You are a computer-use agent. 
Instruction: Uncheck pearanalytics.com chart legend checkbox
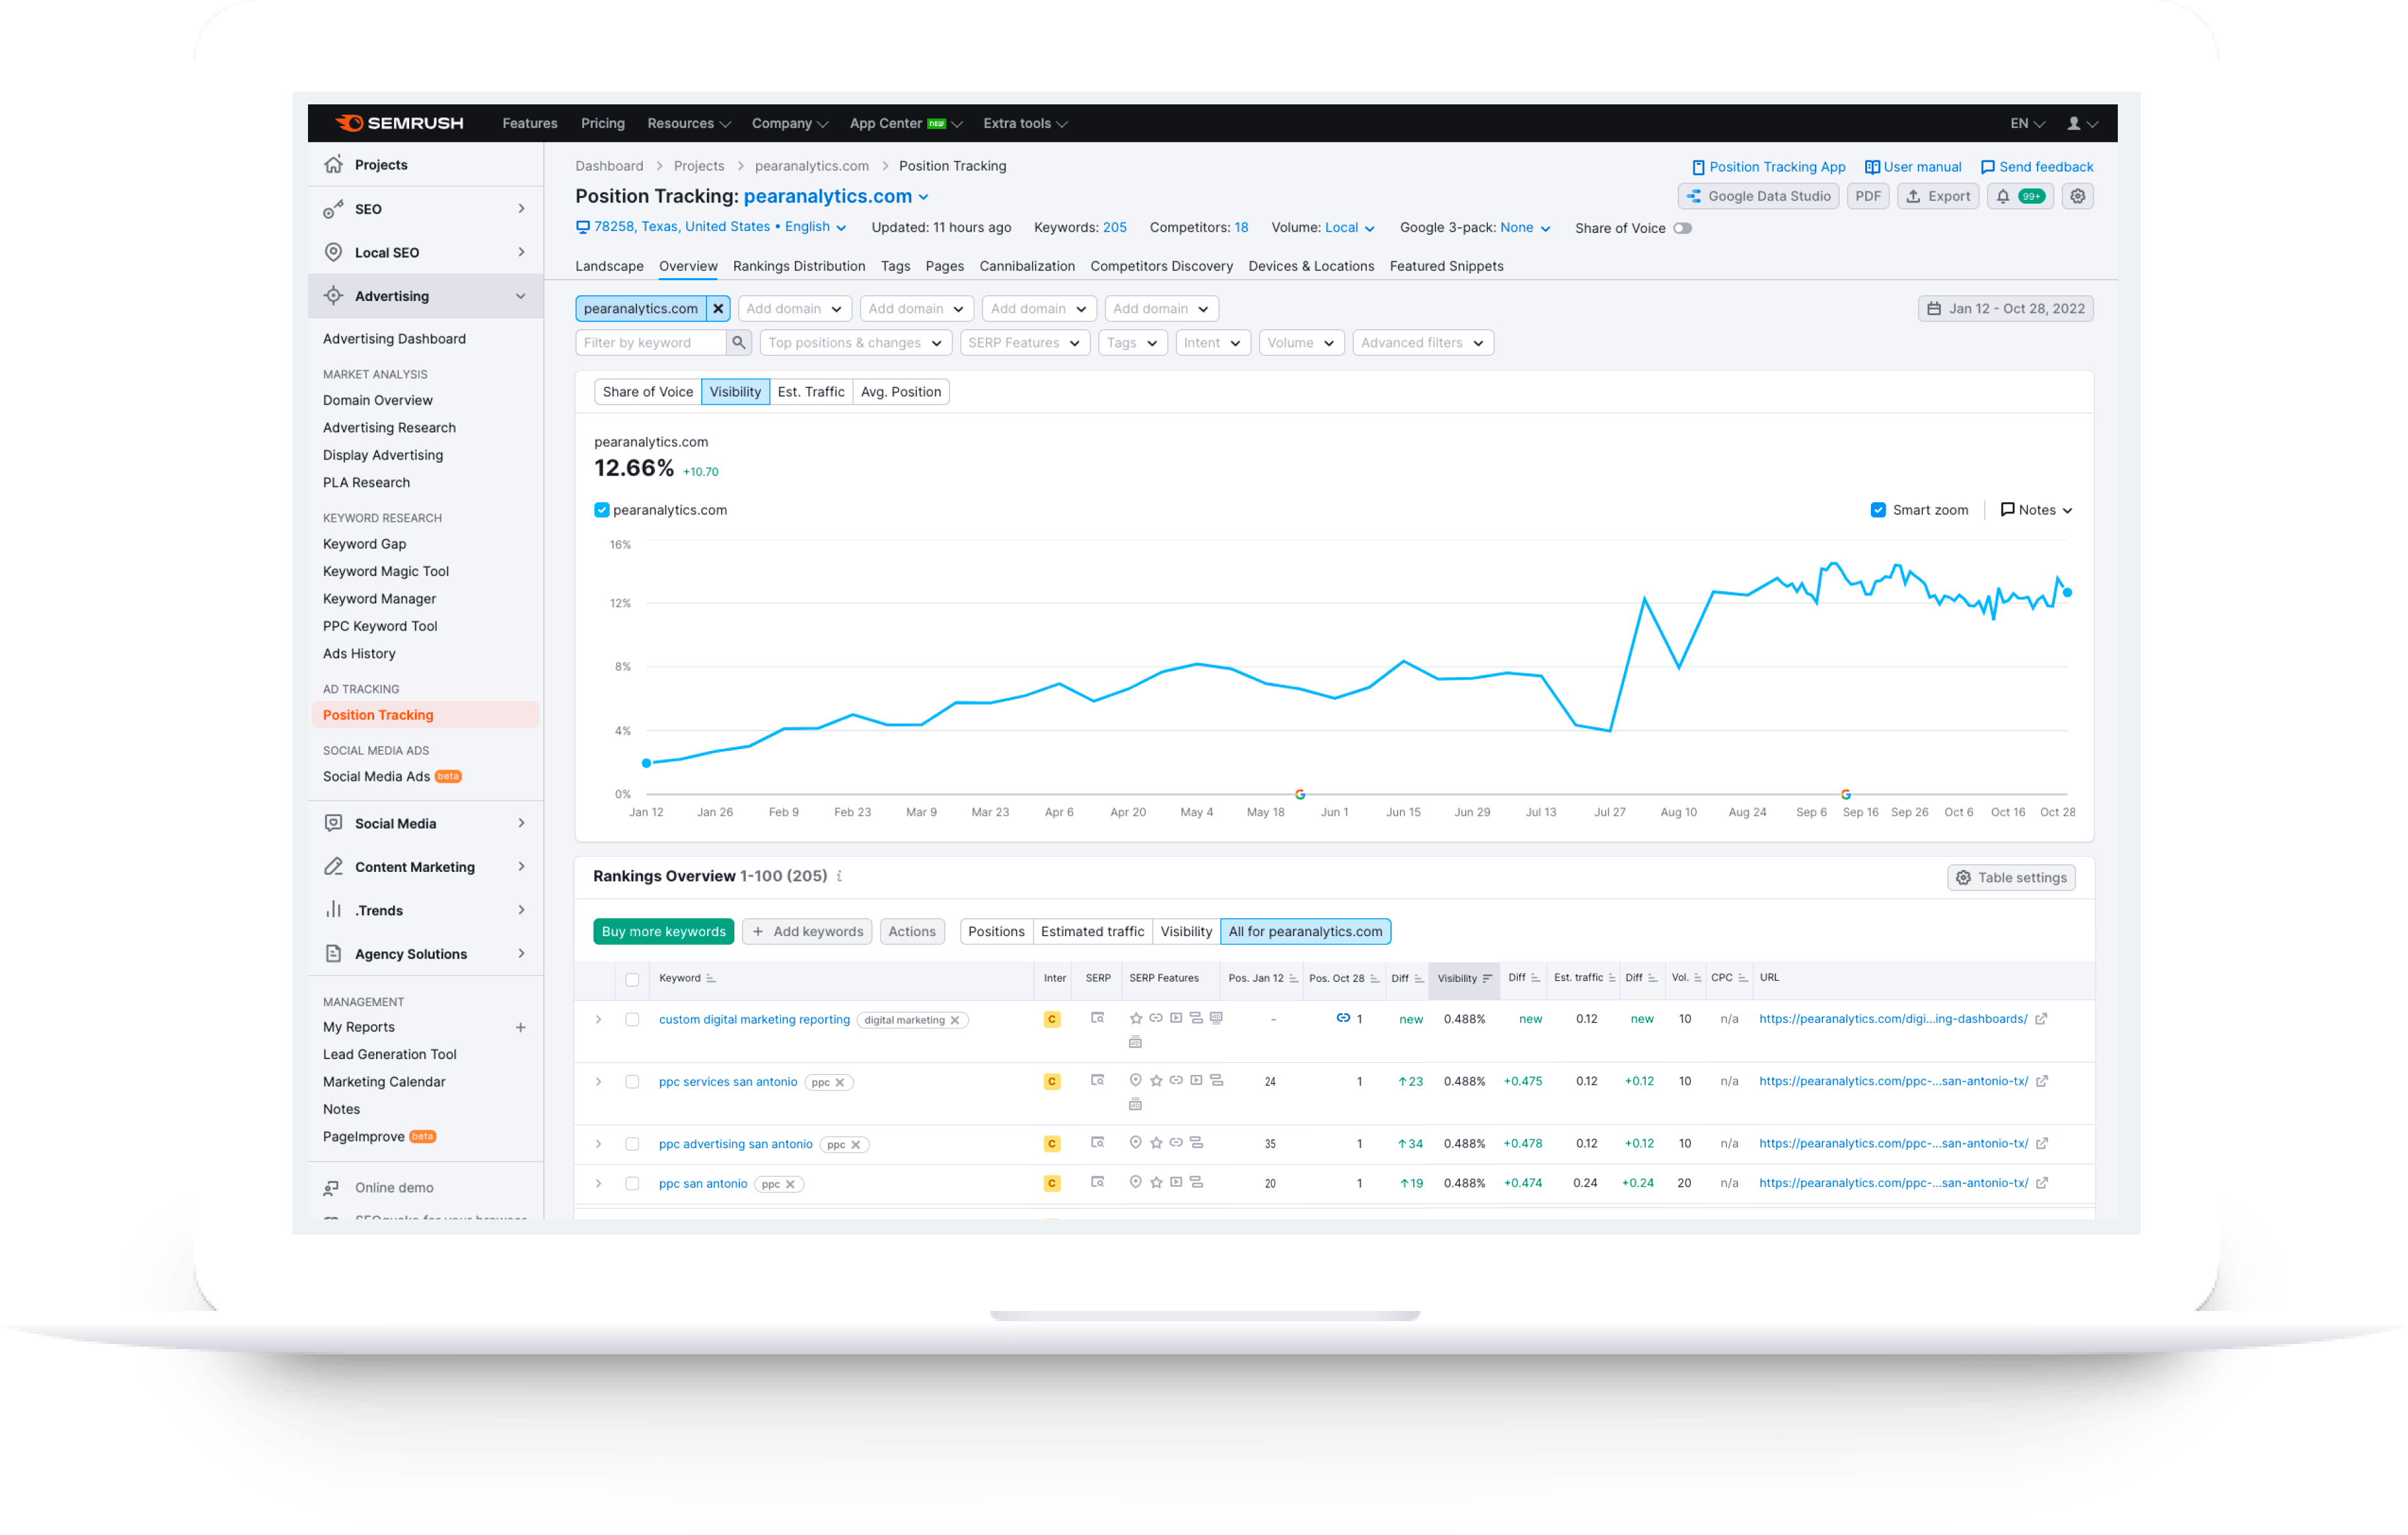coord(602,510)
